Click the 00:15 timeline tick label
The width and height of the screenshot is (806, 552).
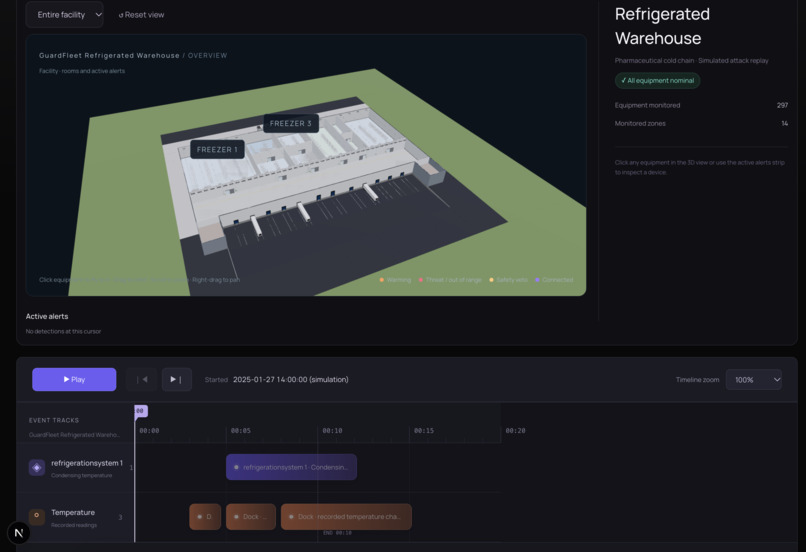(x=424, y=431)
